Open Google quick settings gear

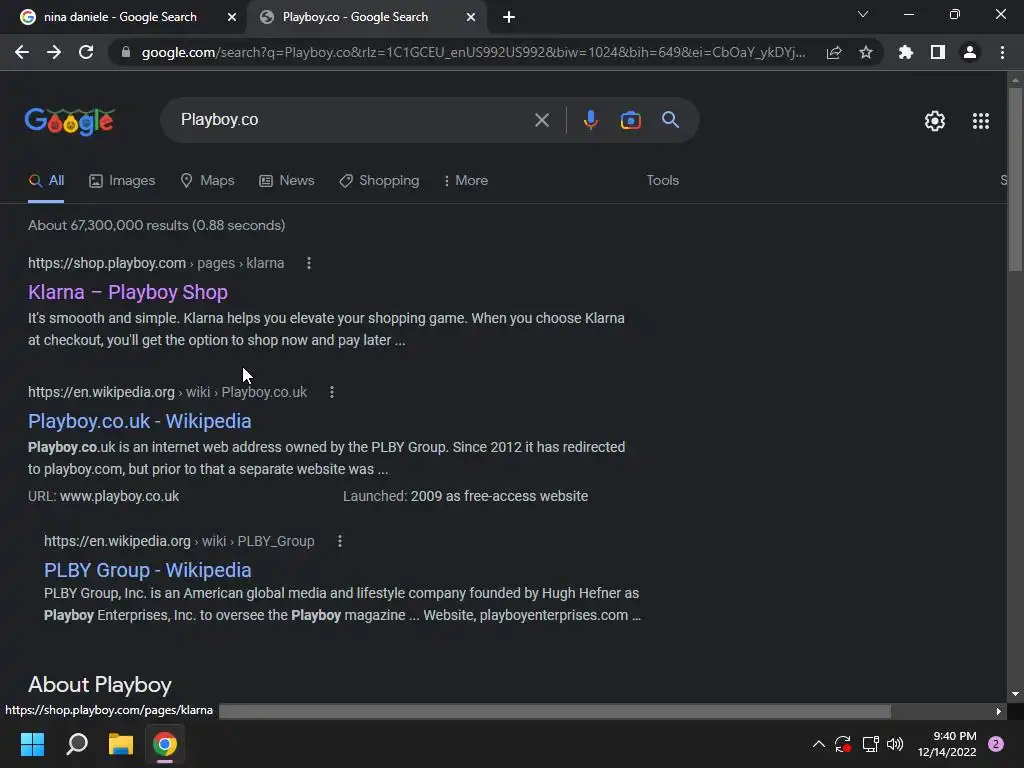(935, 121)
